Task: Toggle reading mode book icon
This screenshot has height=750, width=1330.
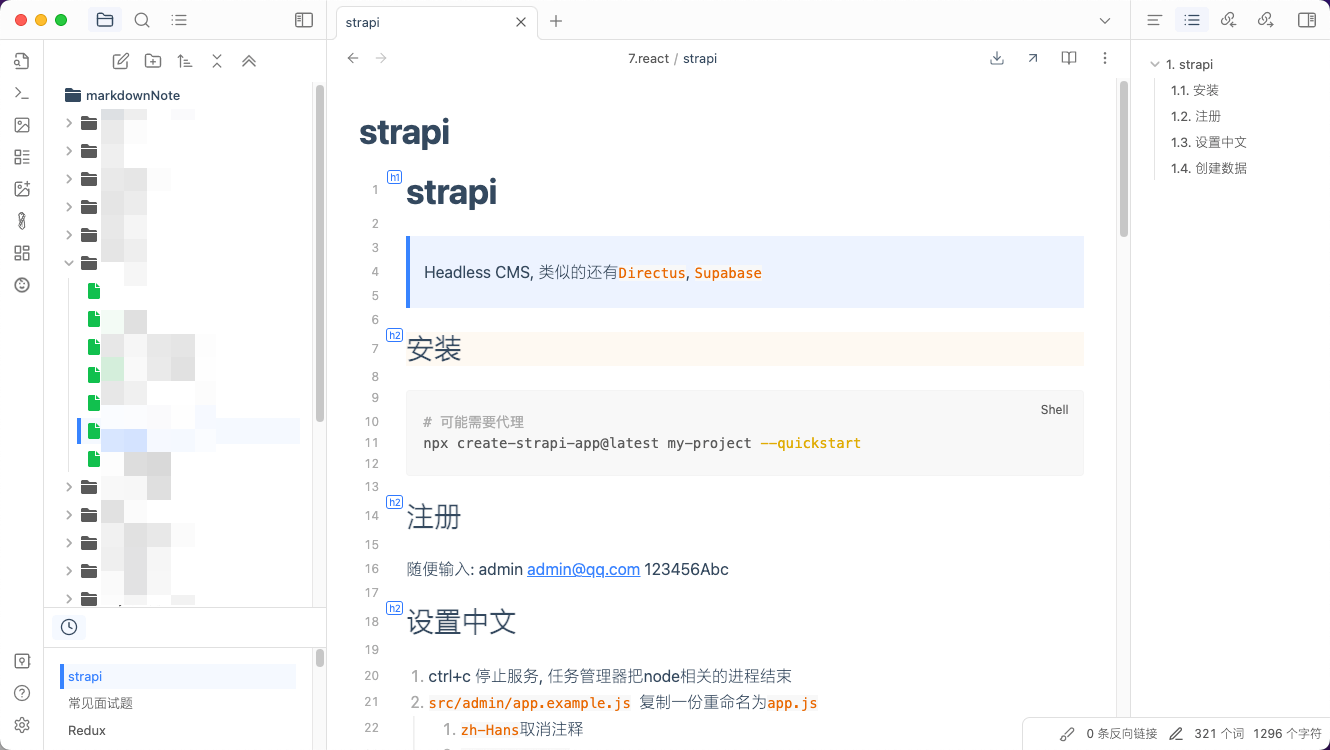Action: [1069, 58]
